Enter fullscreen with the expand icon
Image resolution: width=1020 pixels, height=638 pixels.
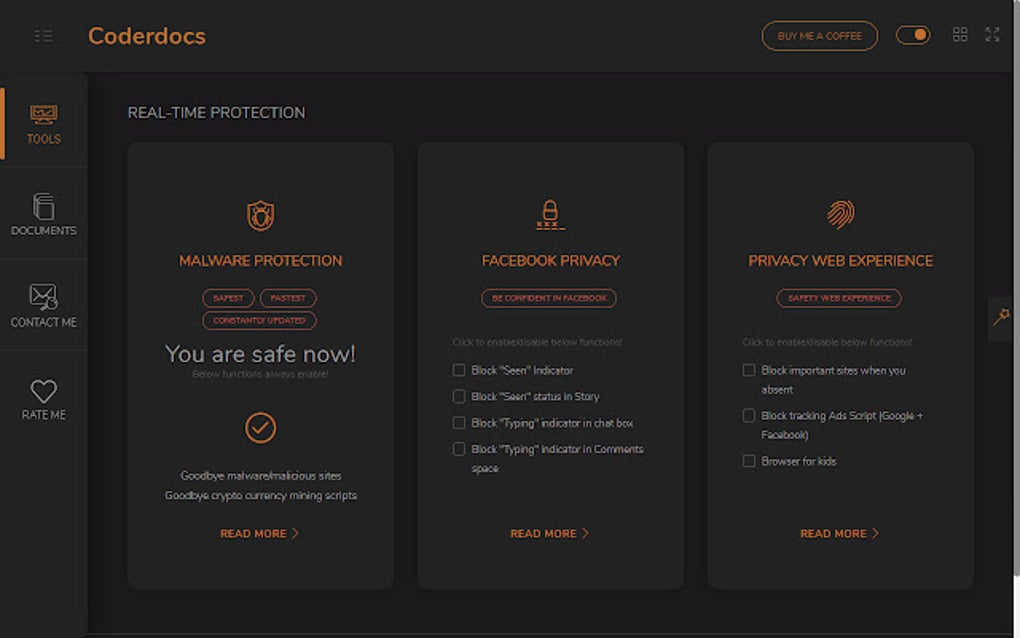pyautogui.click(x=992, y=35)
